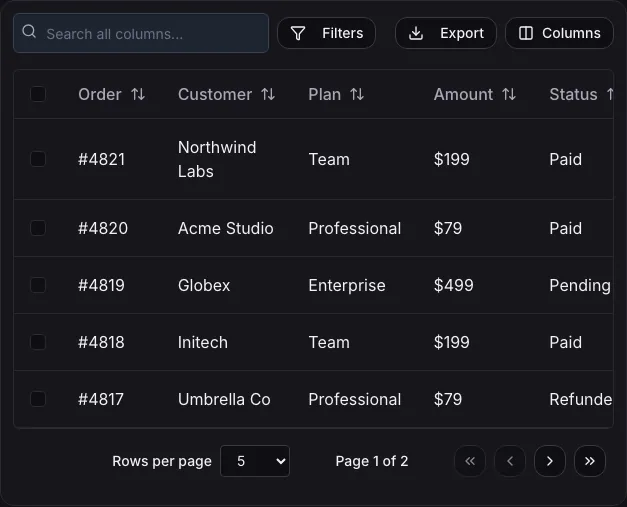
Task: Open the Filters button
Action: click(x=326, y=33)
